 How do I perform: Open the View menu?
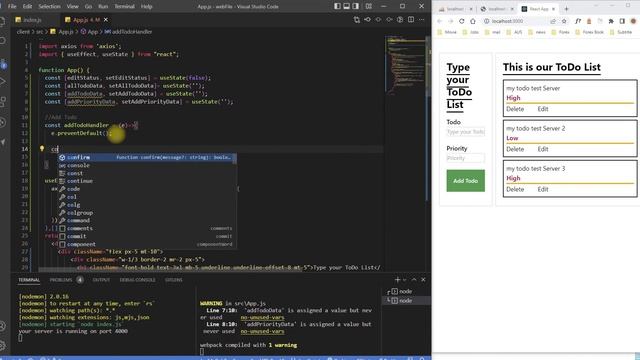coord(73,7)
